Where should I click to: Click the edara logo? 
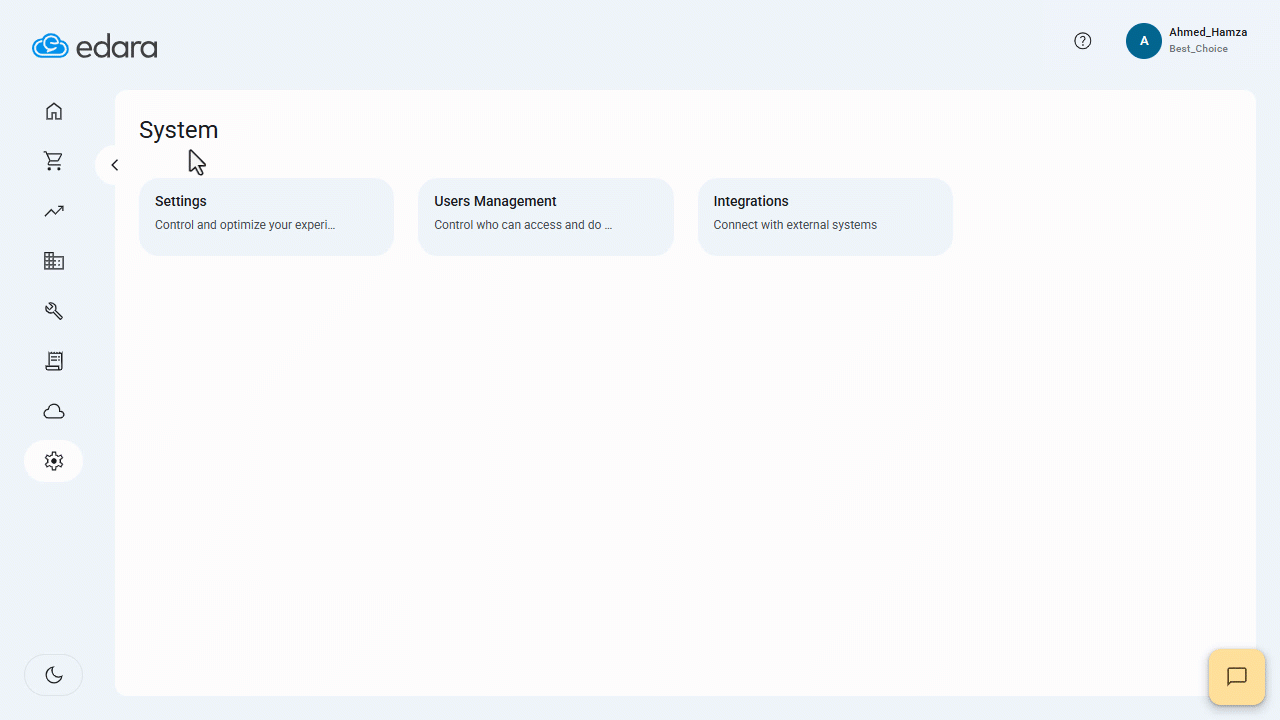[x=95, y=46]
